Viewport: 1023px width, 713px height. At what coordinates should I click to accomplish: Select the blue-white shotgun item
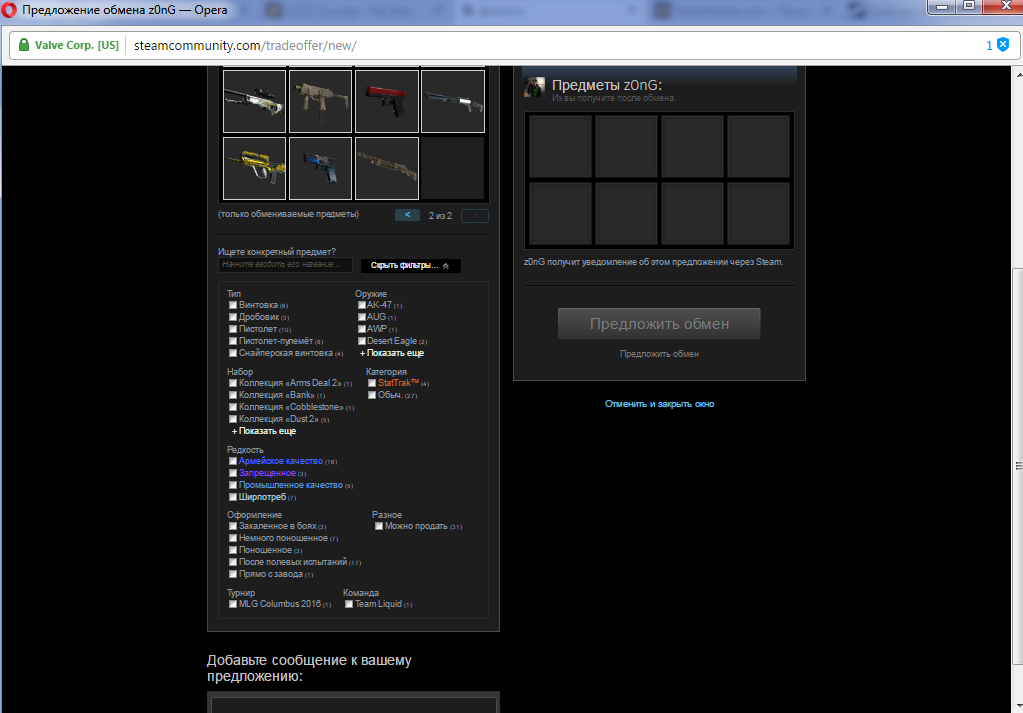[x=453, y=101]
